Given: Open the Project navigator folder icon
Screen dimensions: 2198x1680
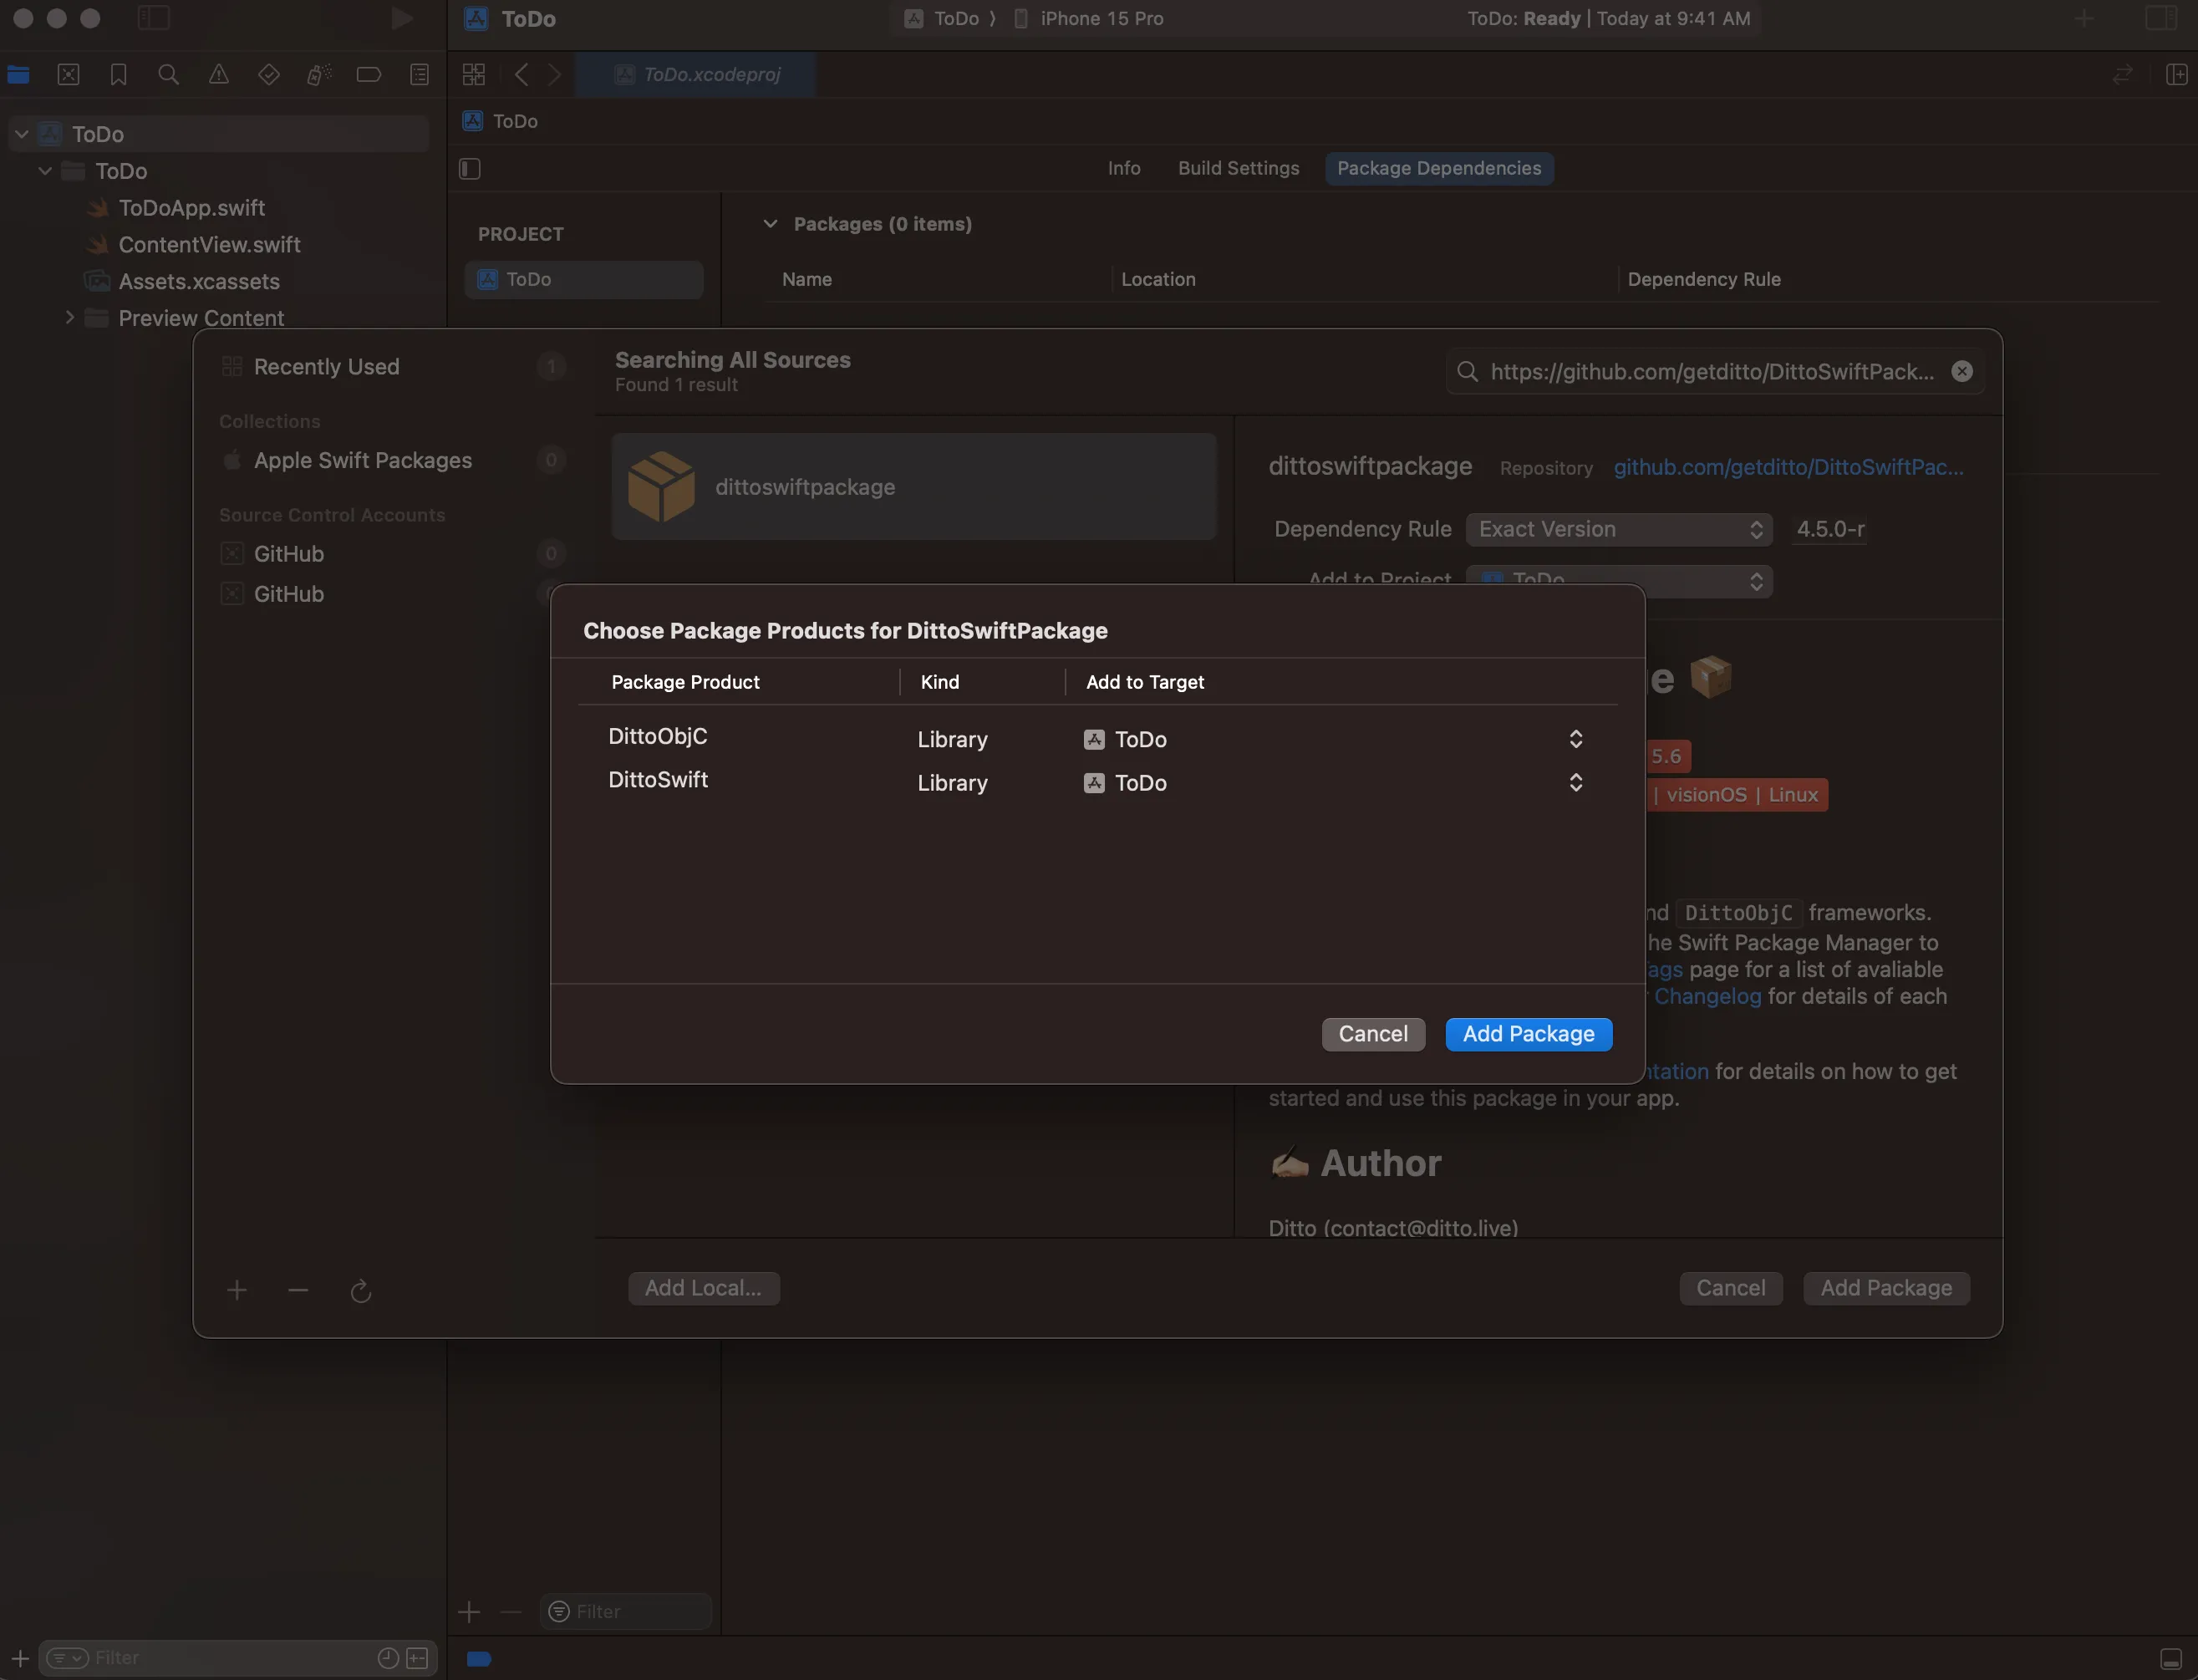Looking at the screenshot, I should [18, 74].
